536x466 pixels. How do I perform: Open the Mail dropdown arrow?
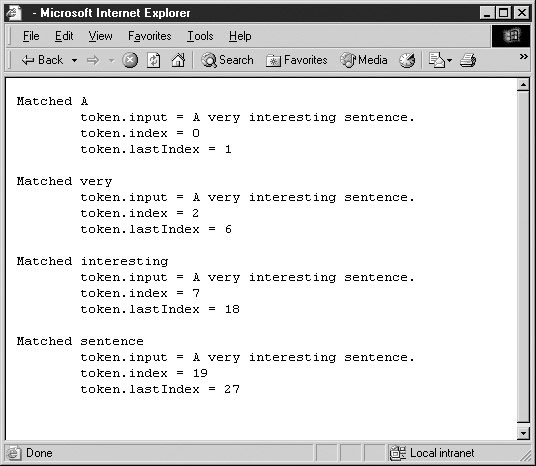(x=449, y=61)
